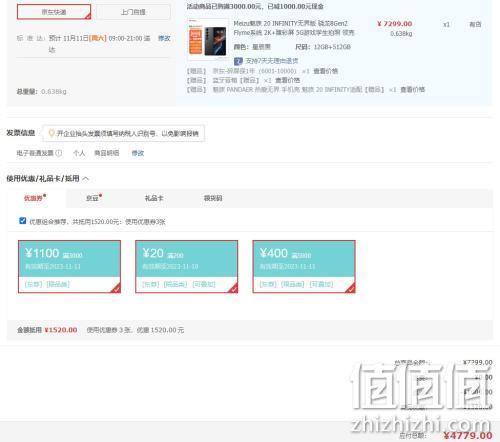Click the 7-day return badge icon
500x442 pixels.
pyautogui.click(x=238, y=61)
